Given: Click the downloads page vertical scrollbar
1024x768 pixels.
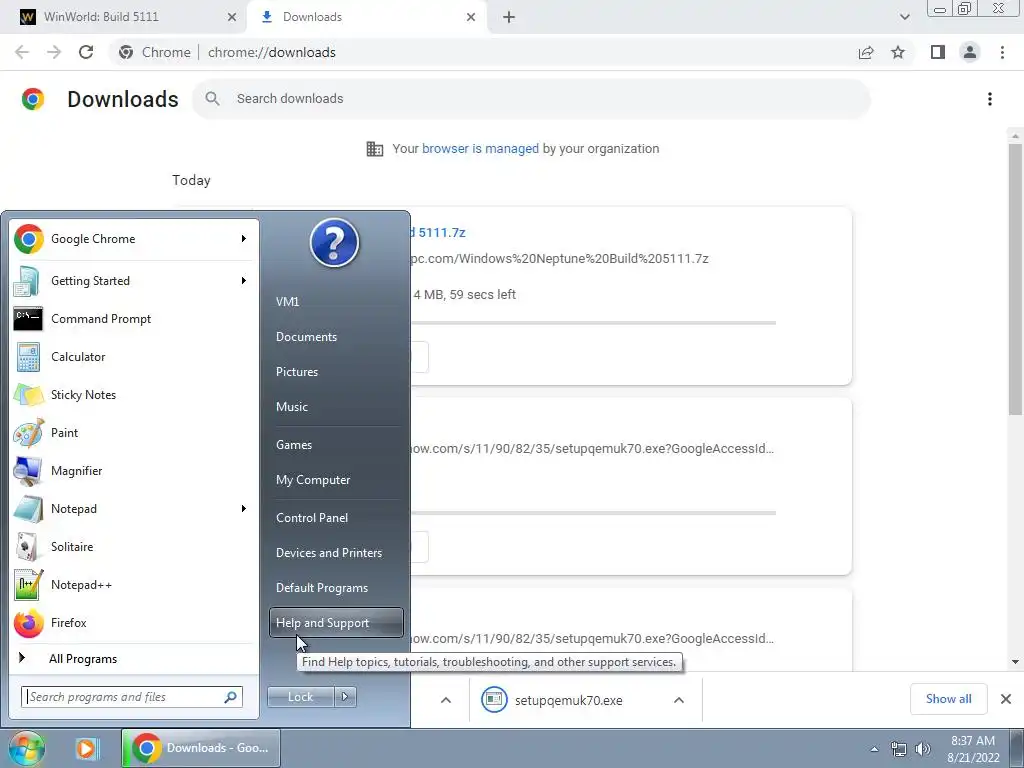Looking at the screenshot, I should (1015, 280).
